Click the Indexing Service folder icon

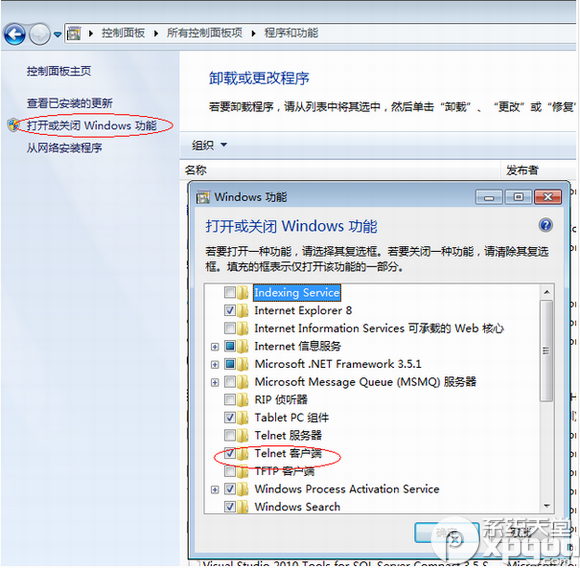(x=243, y=293)
